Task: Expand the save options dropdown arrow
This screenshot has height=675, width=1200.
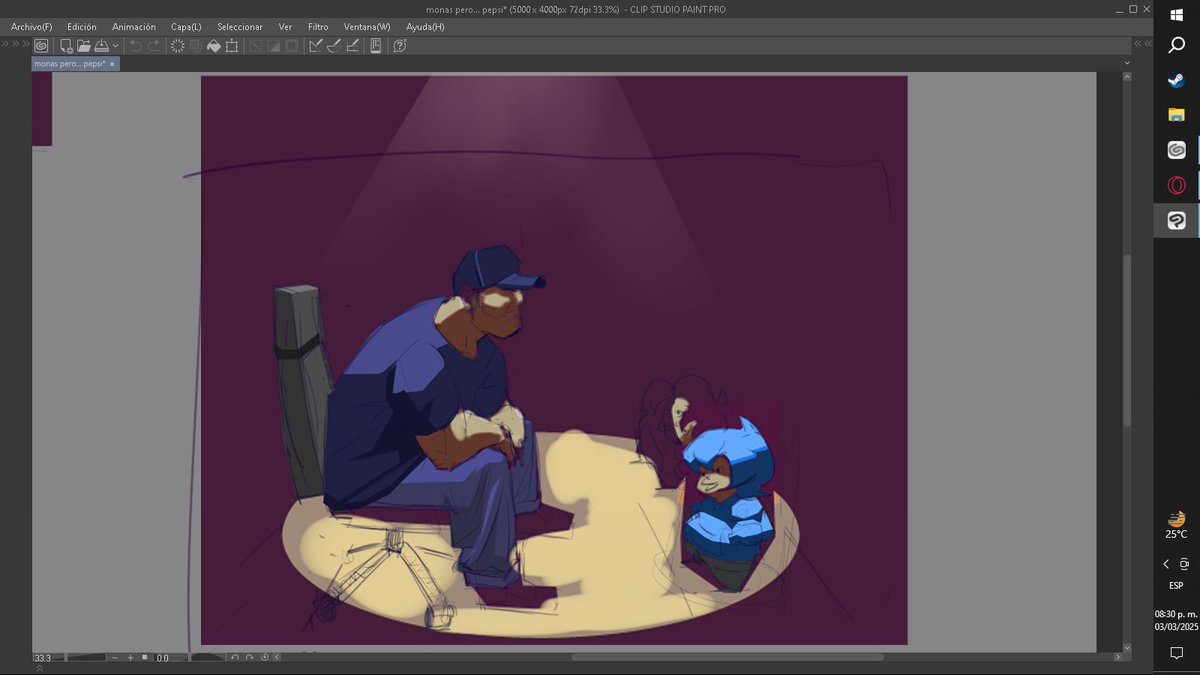Action: pos(116,46)
